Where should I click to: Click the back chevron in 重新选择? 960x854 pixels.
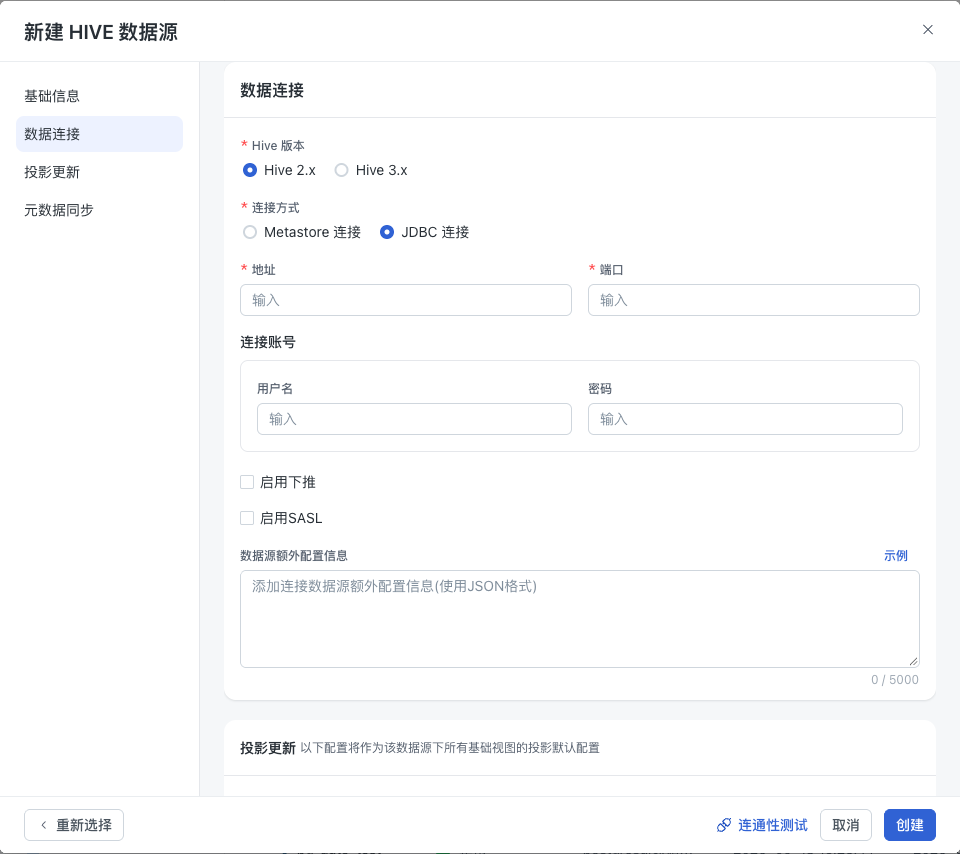pos(43,825)
